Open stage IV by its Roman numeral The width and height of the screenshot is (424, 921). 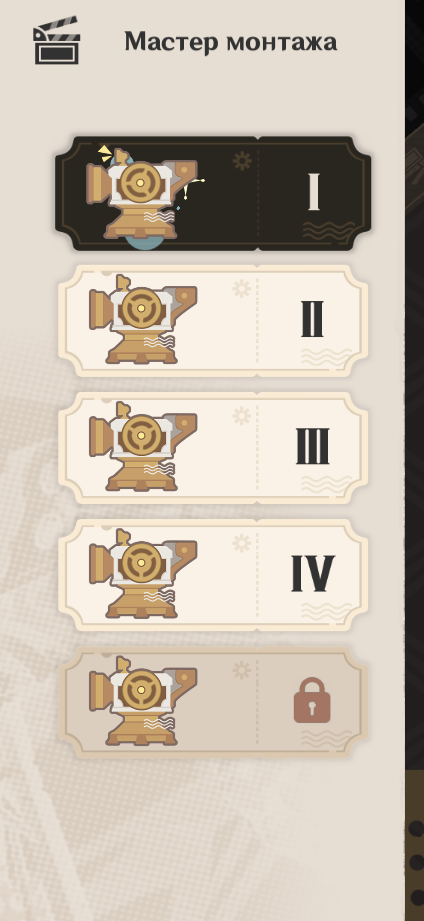point(313,573)
